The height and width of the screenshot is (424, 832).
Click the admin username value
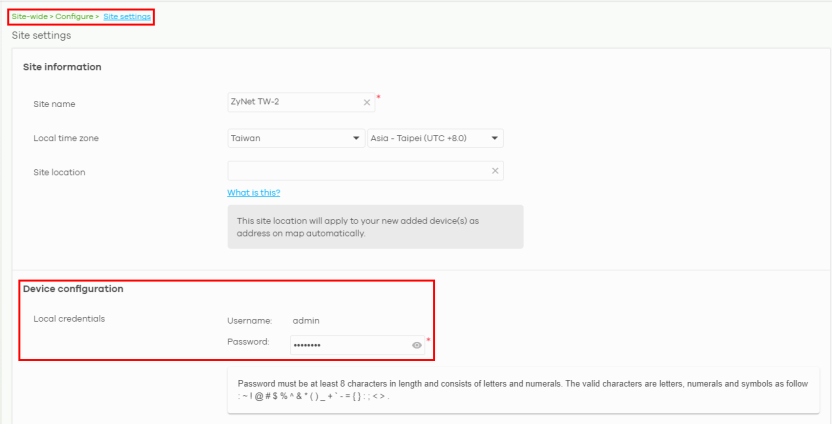[305, 320]
